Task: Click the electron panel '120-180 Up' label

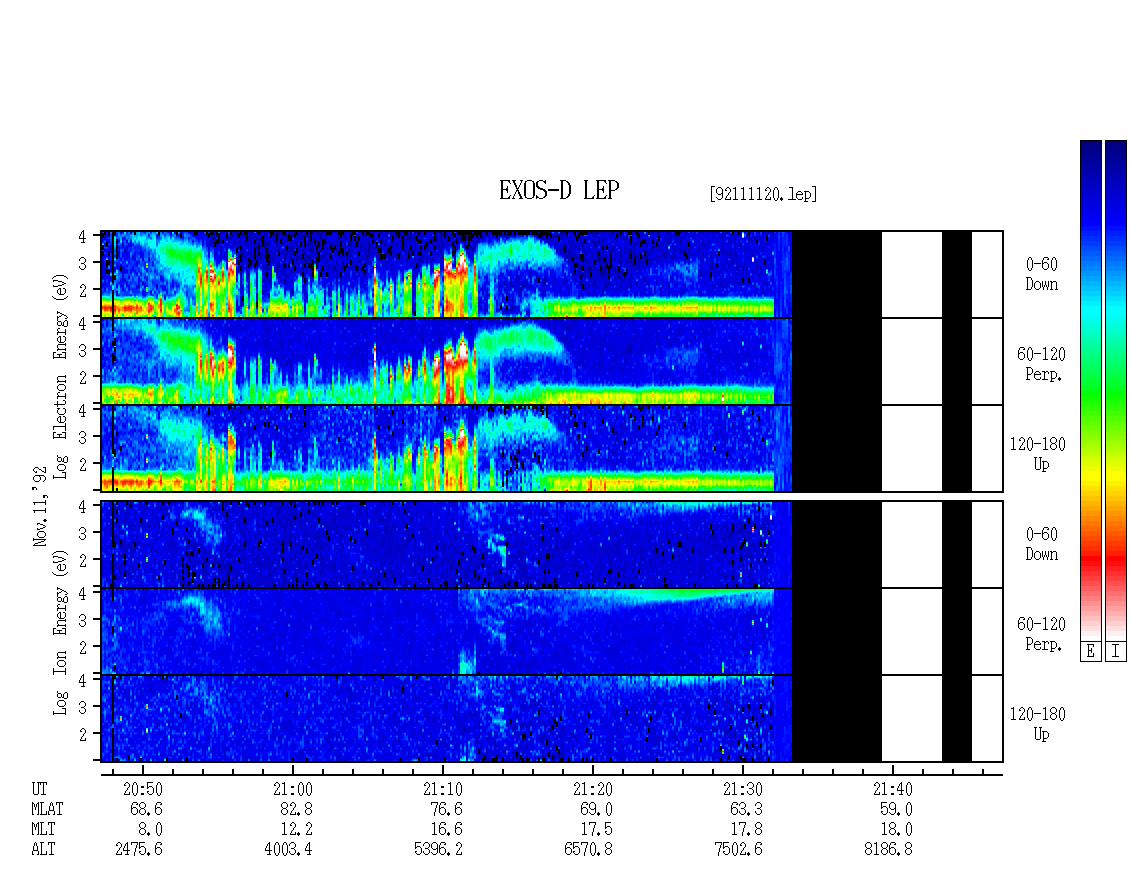Action: pyautogui.click(x=1038, y=454)
